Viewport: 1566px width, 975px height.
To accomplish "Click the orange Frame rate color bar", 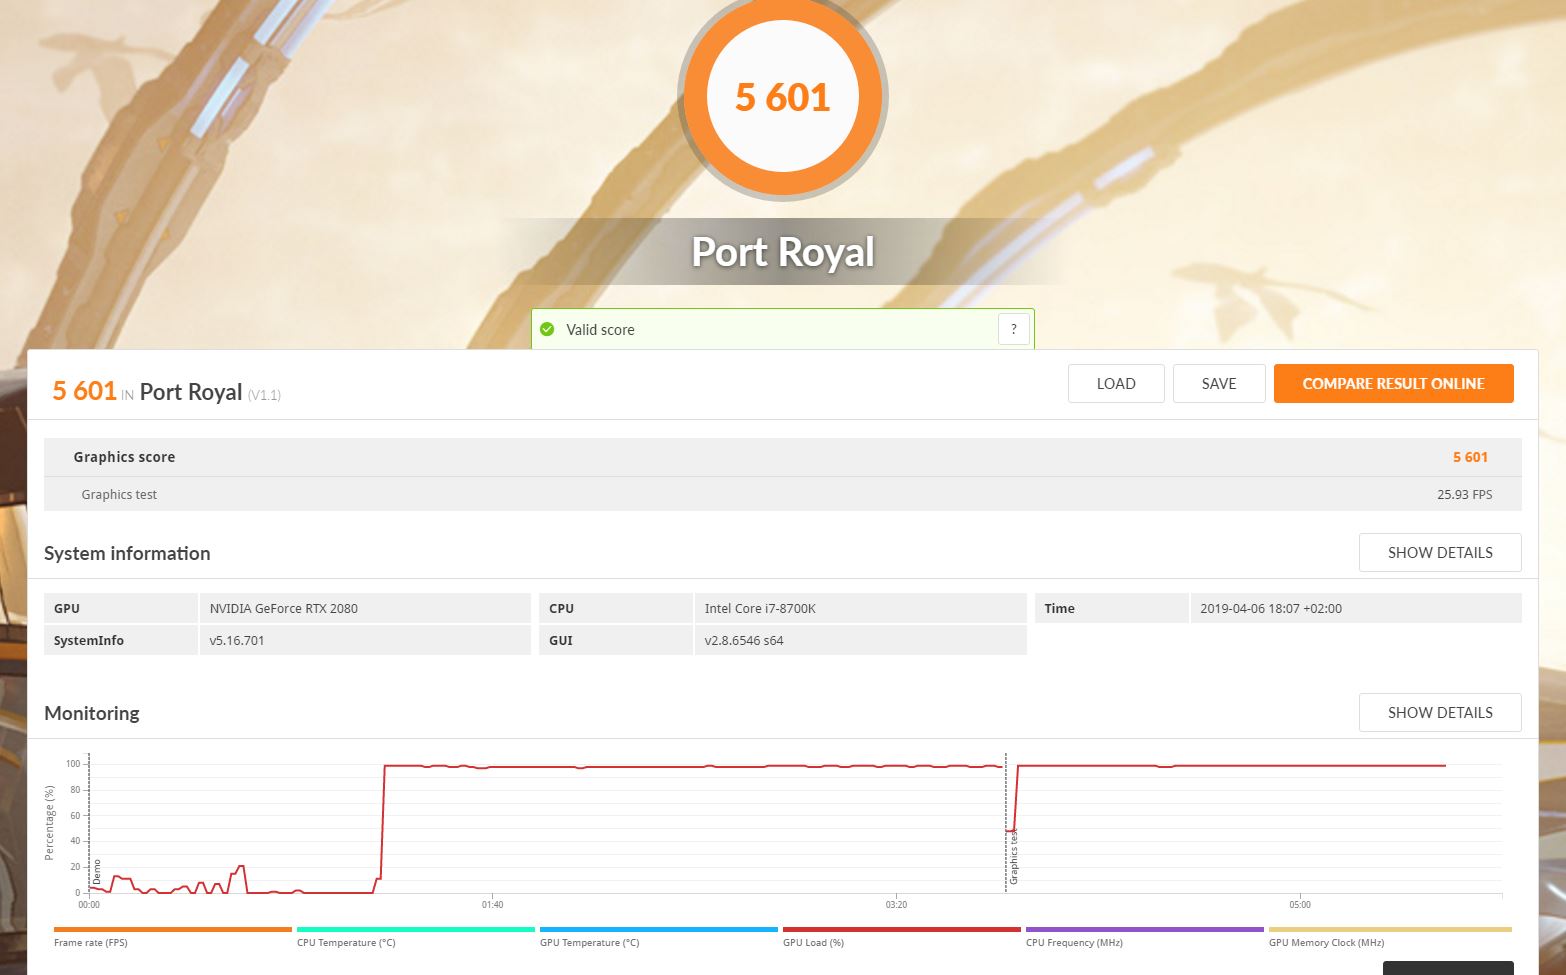I will (x=173, y=930).
